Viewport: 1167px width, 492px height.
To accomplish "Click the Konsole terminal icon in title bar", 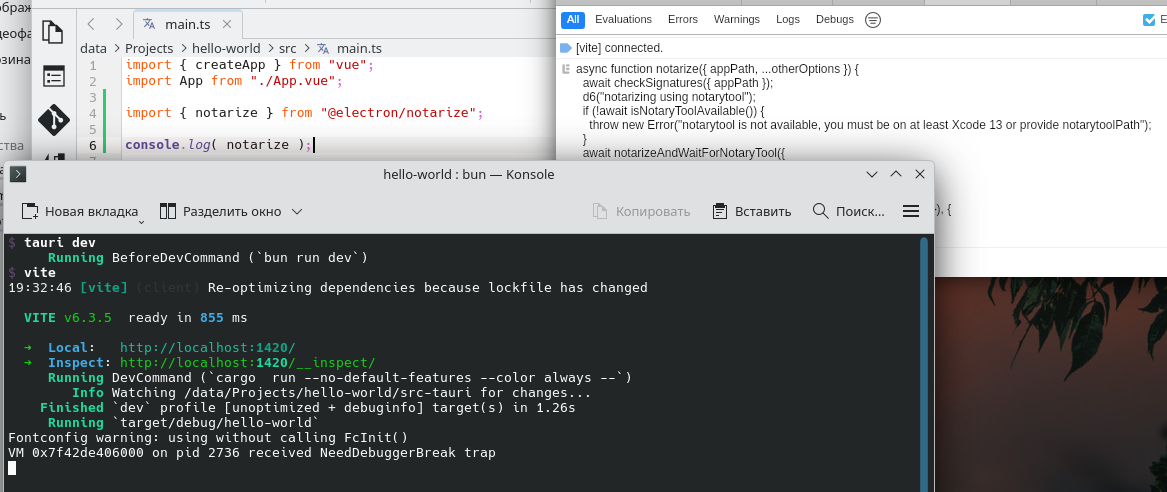I will (x=19, y=174).
